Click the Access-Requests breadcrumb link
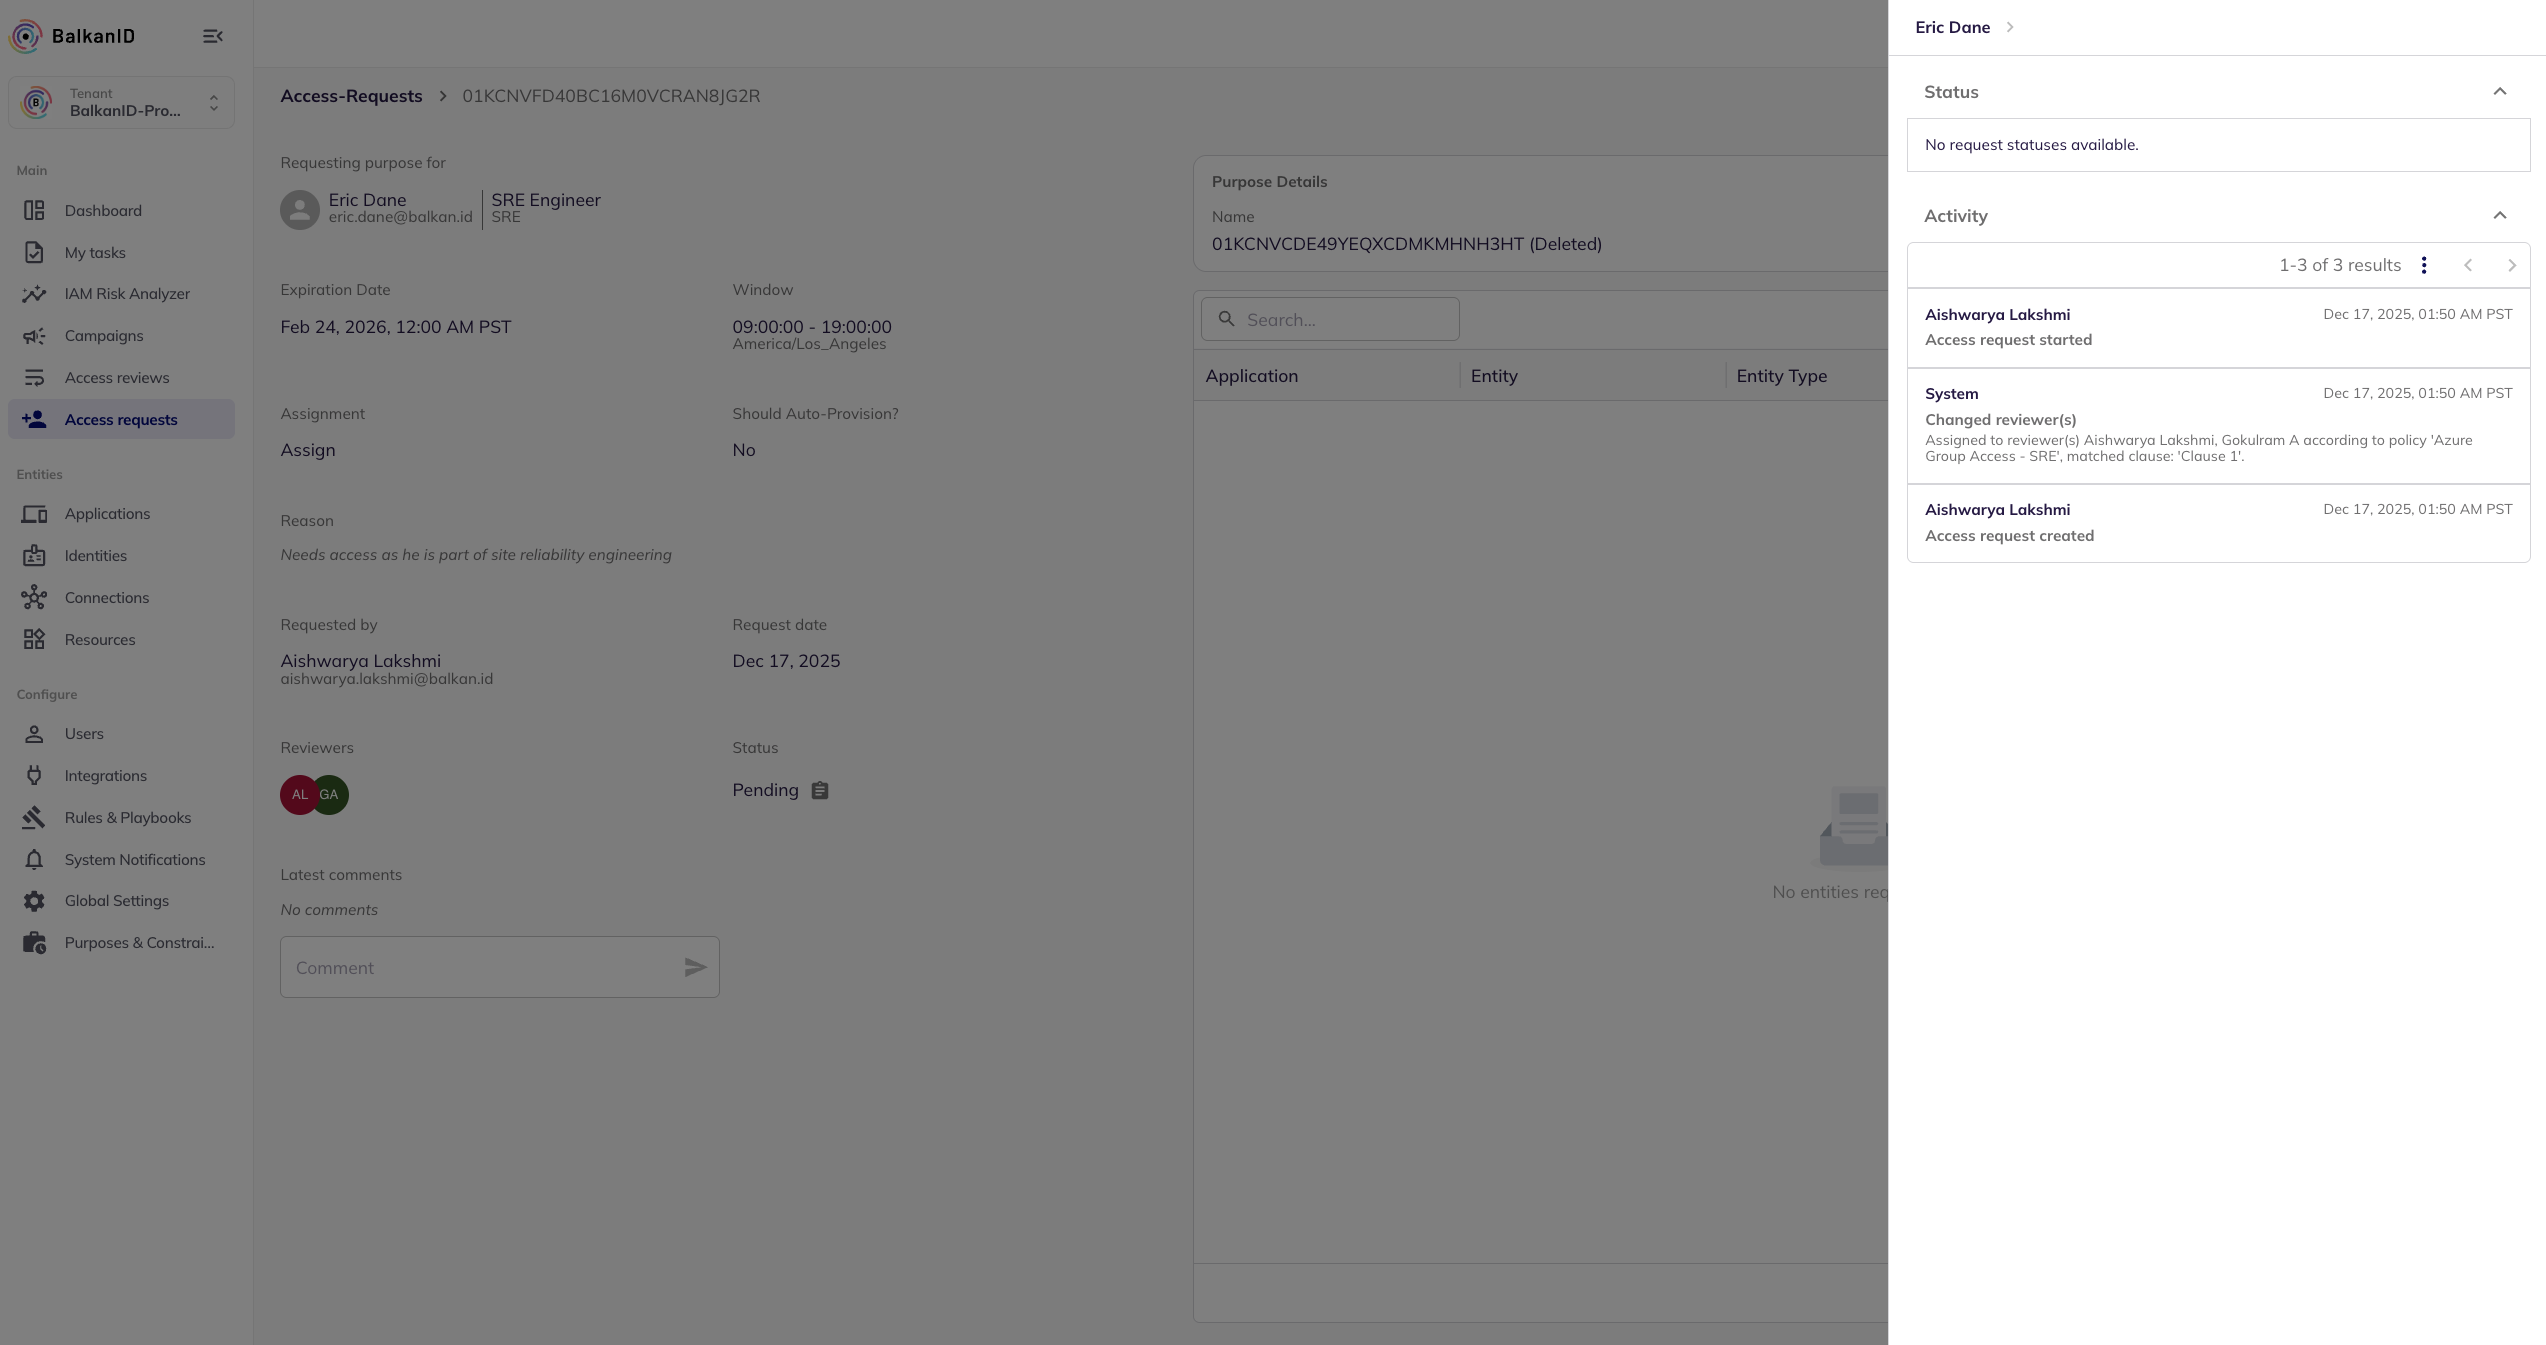Viewport: 2546px width, 1345px height. pyautogui.click(x=351, y=96)
